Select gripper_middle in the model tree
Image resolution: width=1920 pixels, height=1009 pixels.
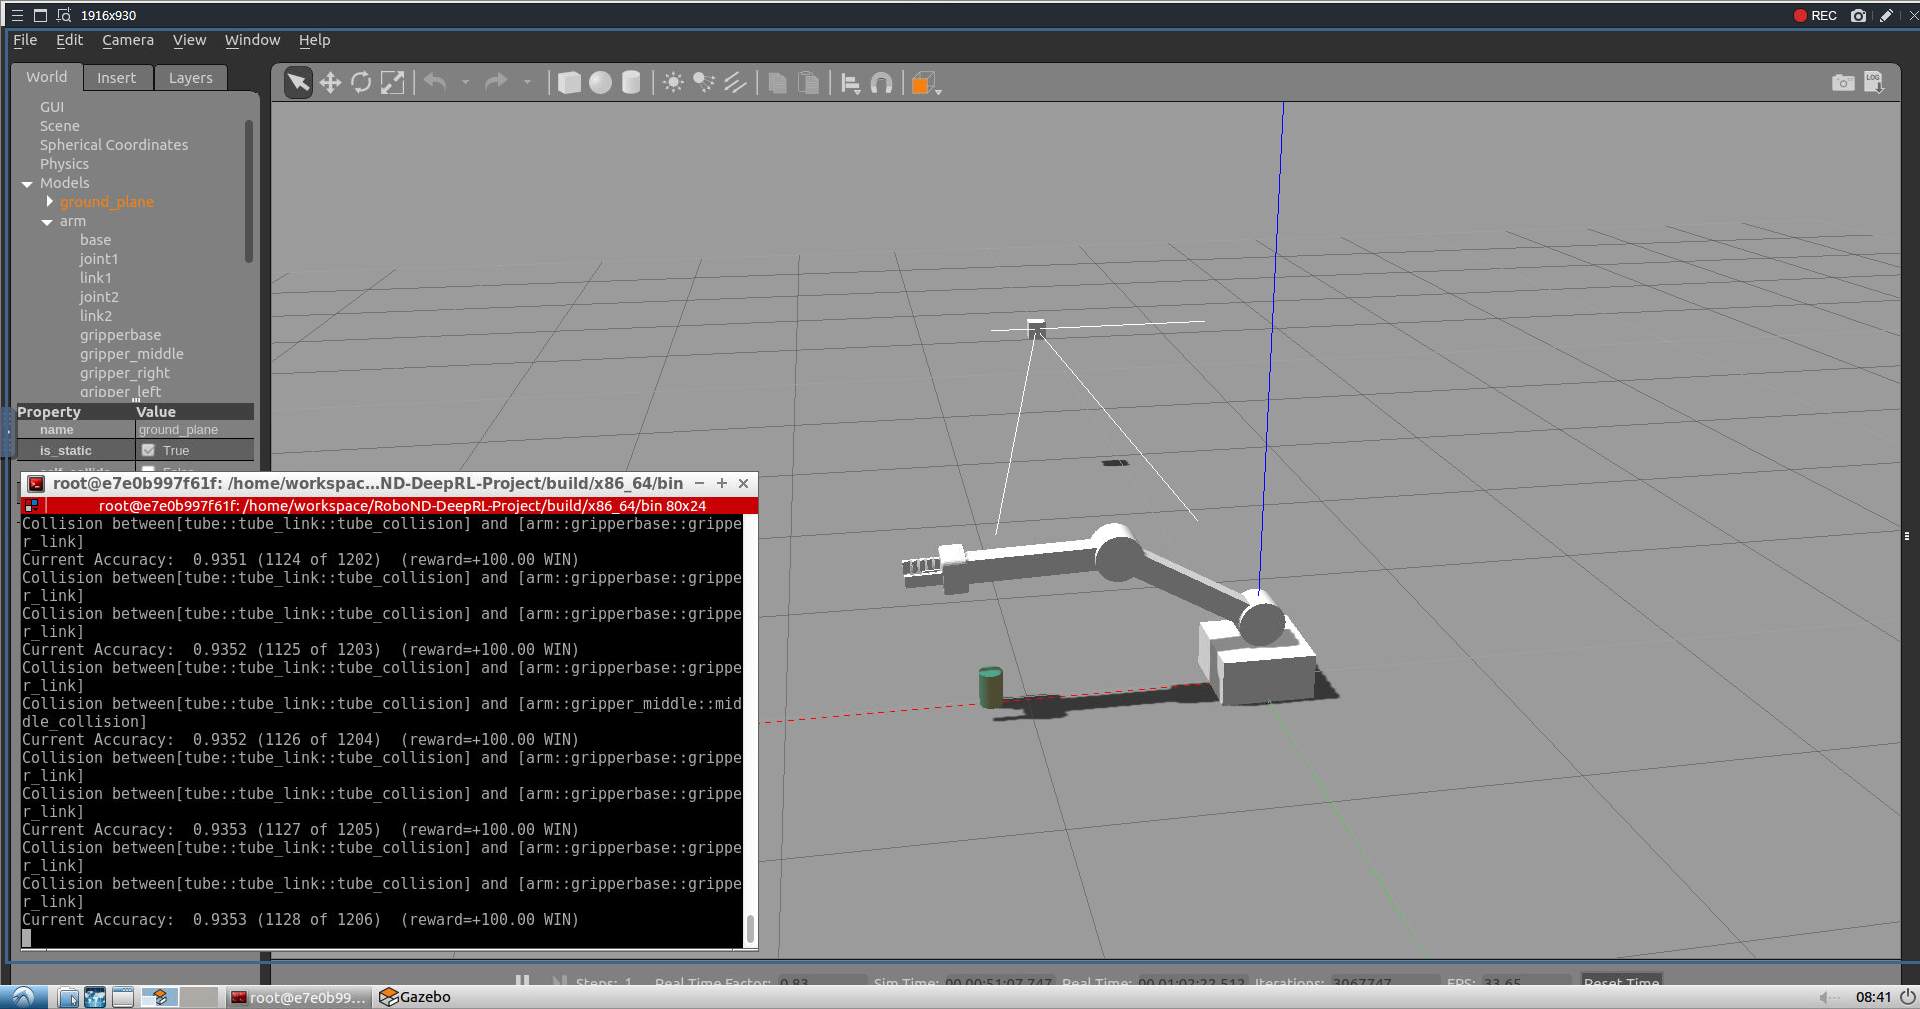click(131, 353)
